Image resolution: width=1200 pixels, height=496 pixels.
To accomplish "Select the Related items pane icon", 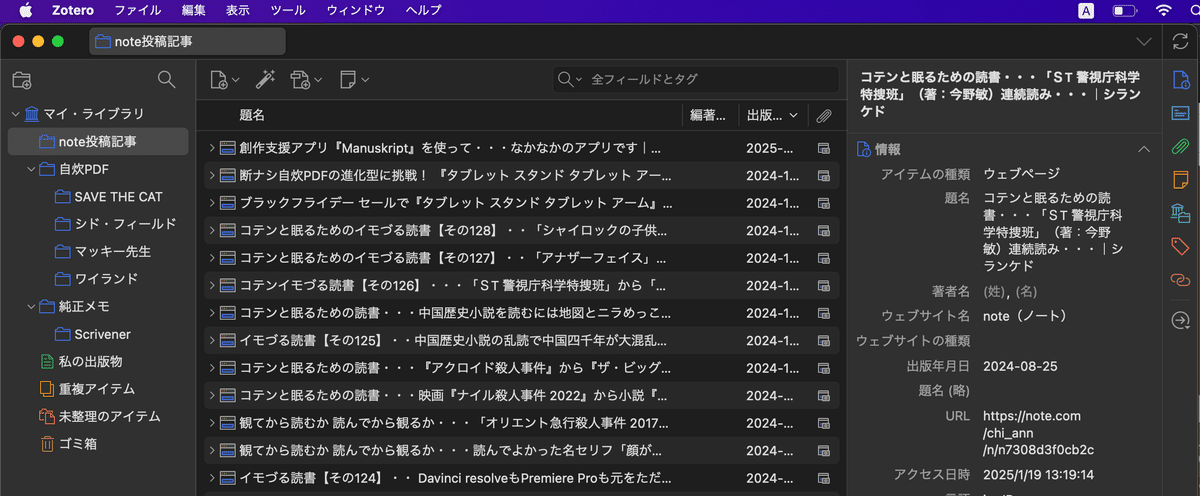I will [x=1180, y=280].
